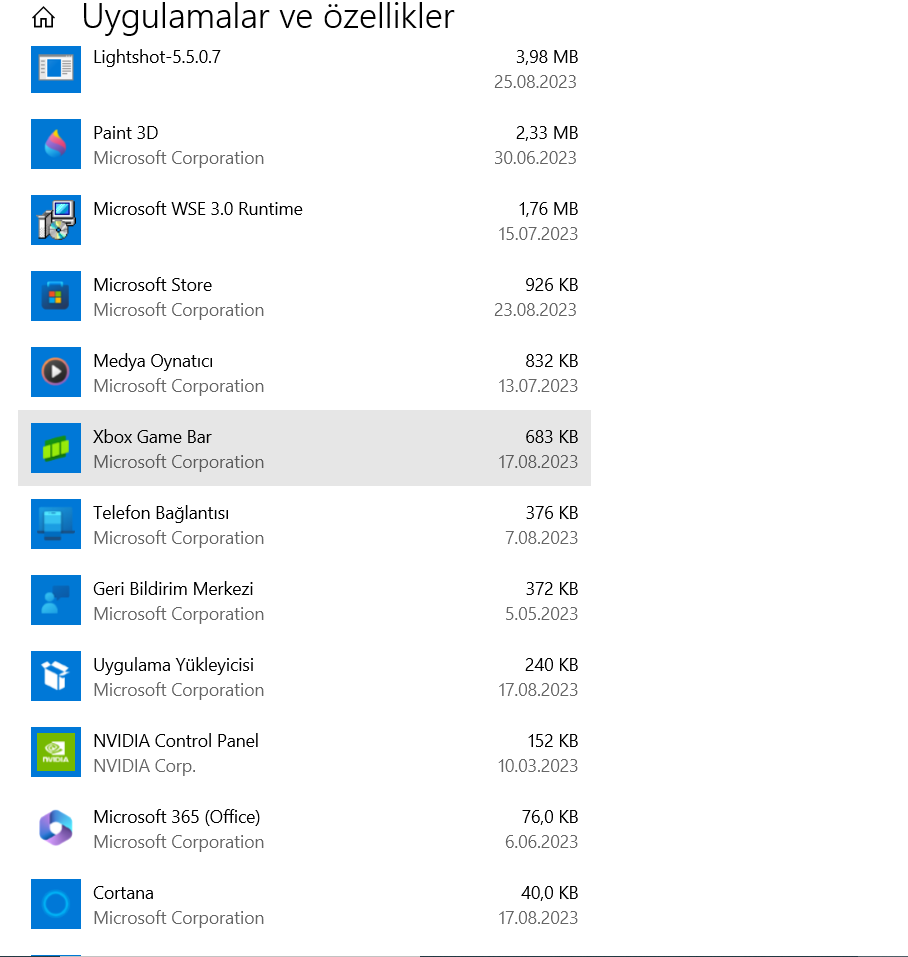This screenshot has width=908, height=957.
Task: Click the Microsoft 365 (Office) icon
Action: [56, 828]
